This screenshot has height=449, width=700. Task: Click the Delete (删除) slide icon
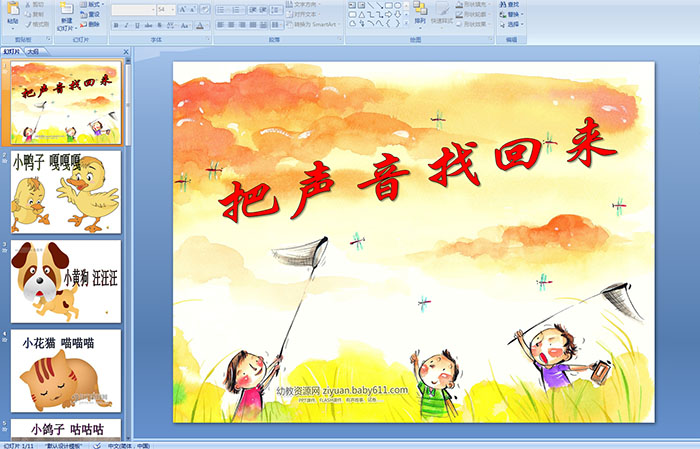click(x=83, y=24)
